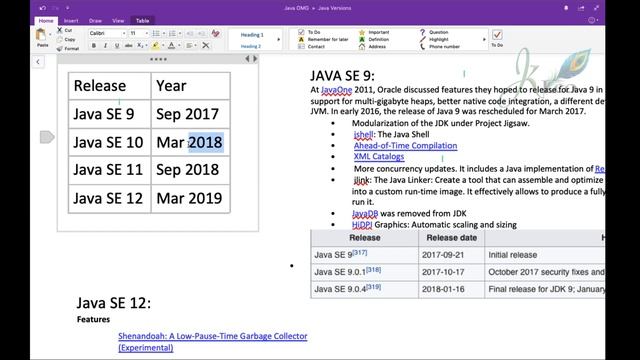The image size is (640, 360).
Task: Click the Copy icon
Action: (x=60, y=40)
